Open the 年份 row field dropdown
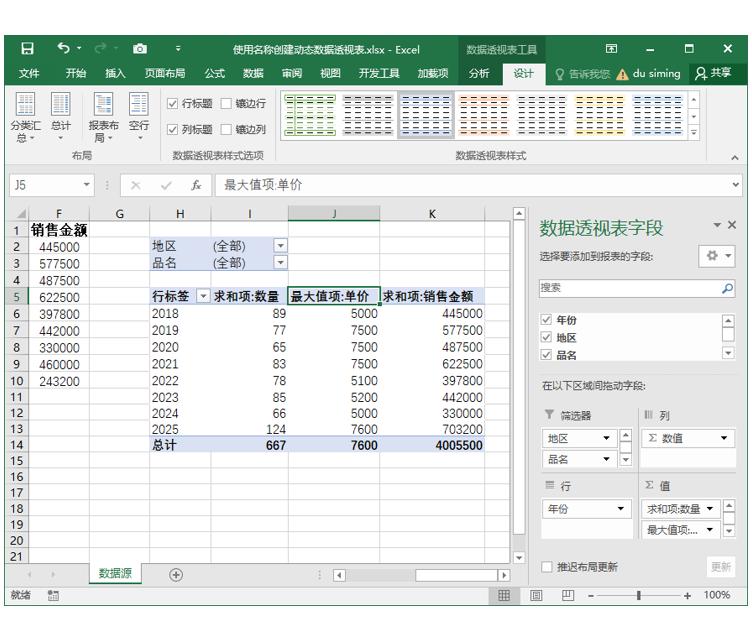Viewport: 752px width, 639px height. pyautogui.click(x=621, y=509)
